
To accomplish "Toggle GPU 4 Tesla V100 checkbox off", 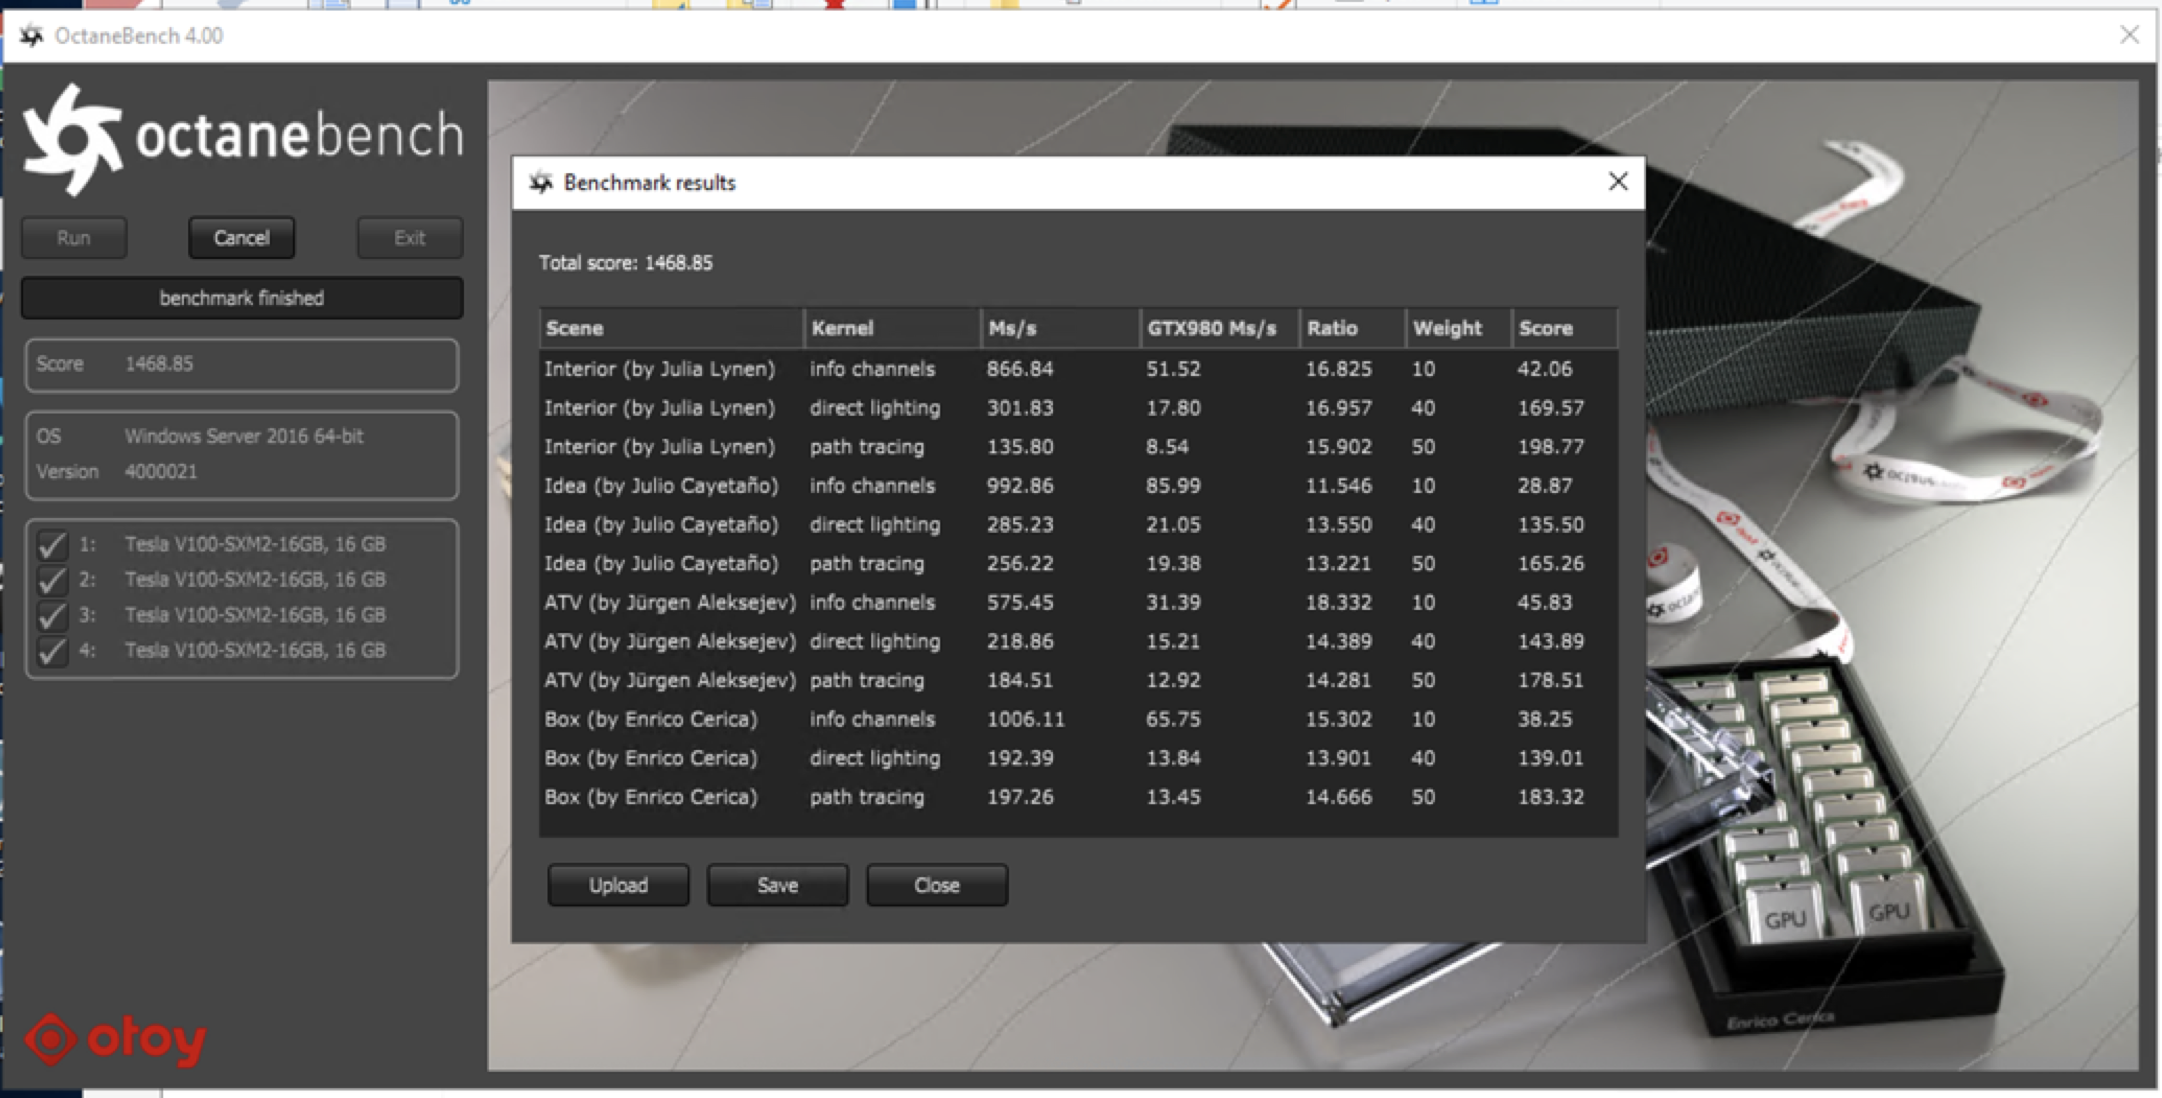I will (x=52, y=650).
